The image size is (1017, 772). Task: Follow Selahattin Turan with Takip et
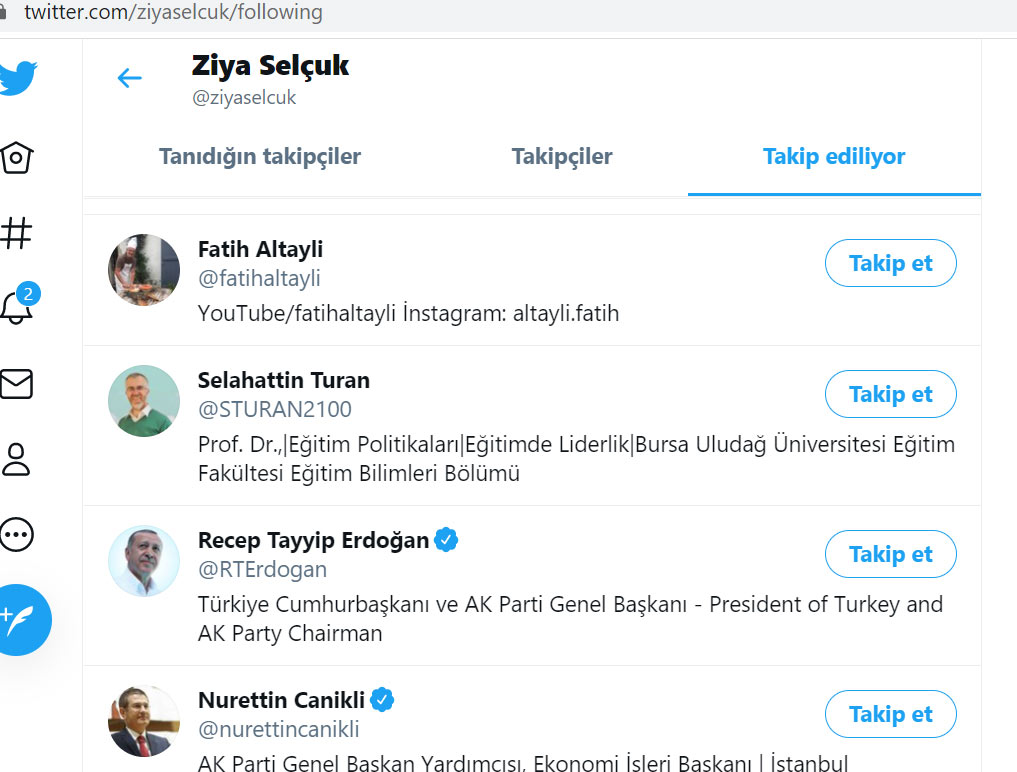890,395
